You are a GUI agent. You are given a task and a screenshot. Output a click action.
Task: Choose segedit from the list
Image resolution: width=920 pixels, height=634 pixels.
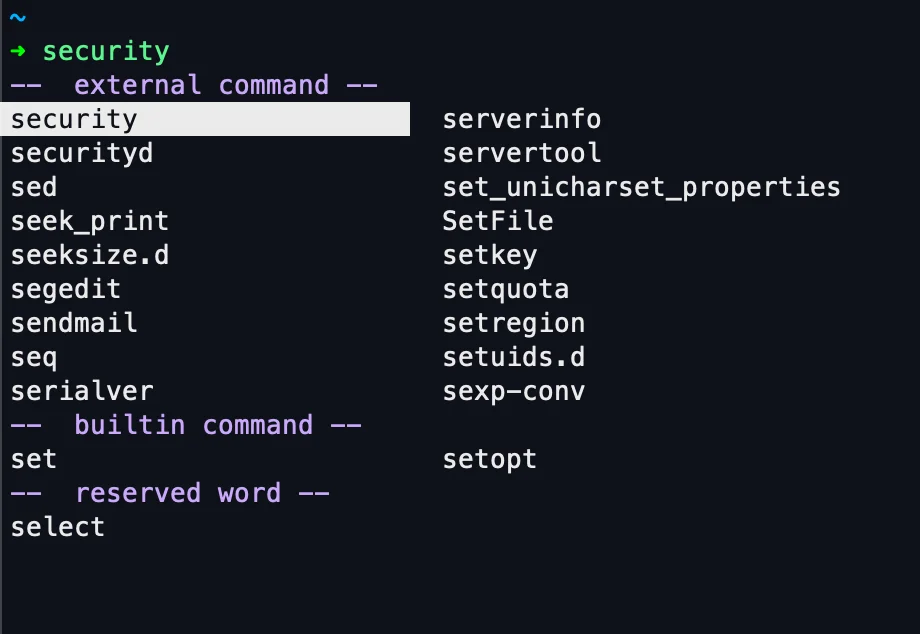pyautogui.click(x=66, y=290)
